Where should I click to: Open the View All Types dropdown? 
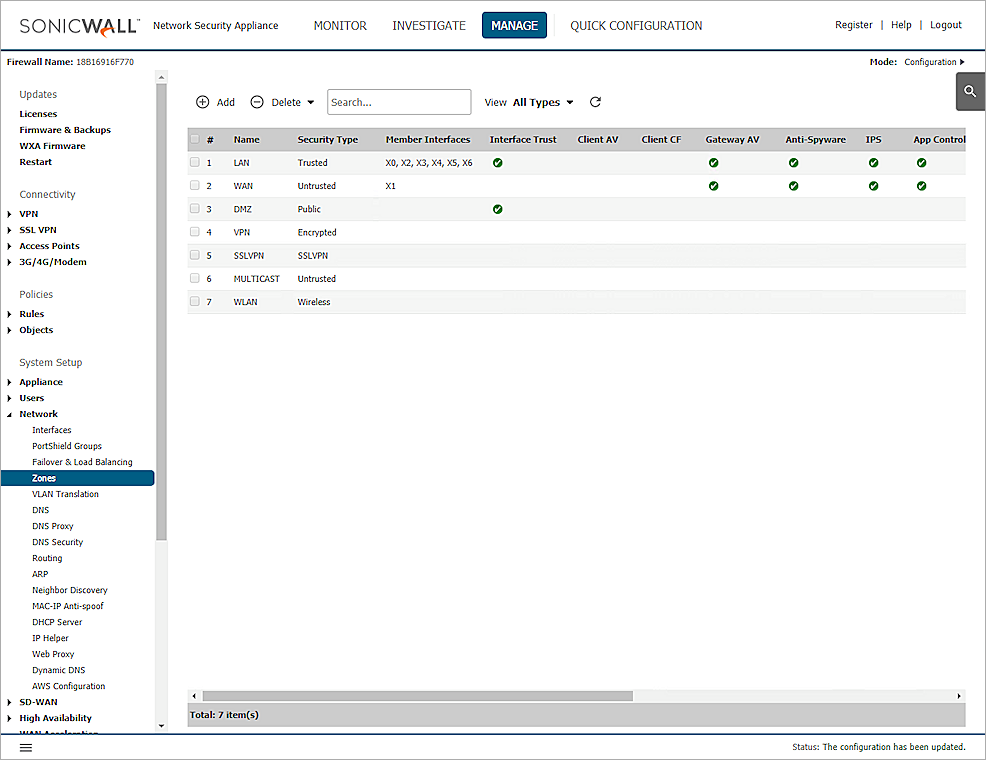click(x=543, y=102)
